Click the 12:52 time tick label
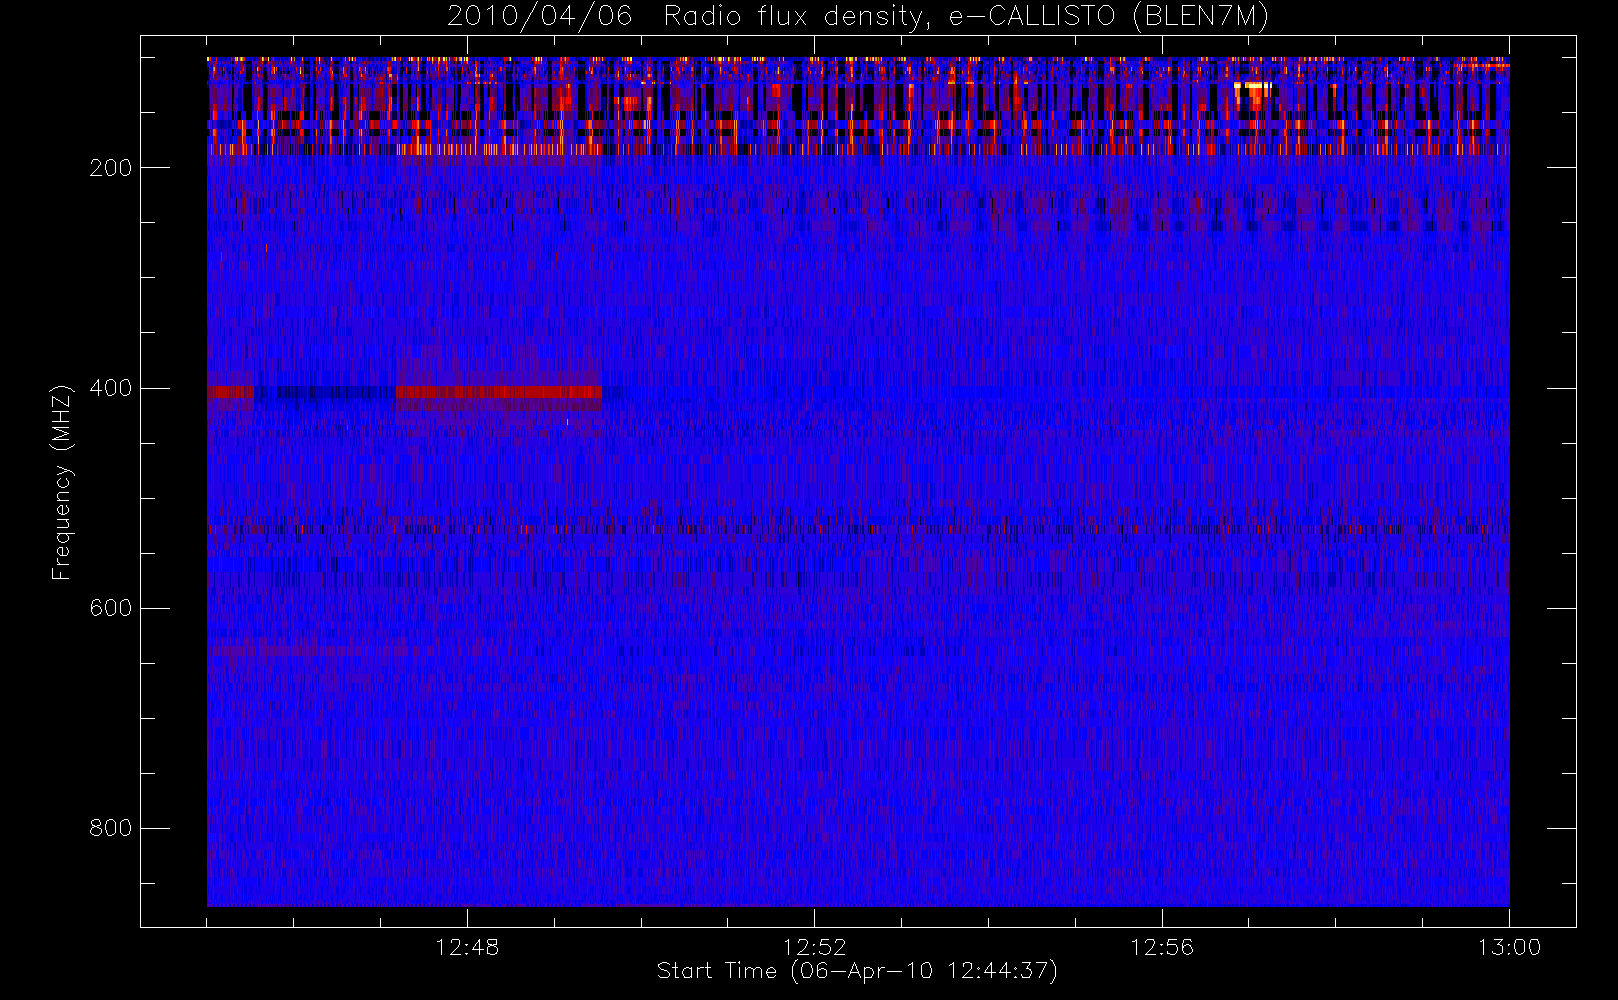The height and width of the screenshot is (1000, 1618). click(x=814, y=947)
